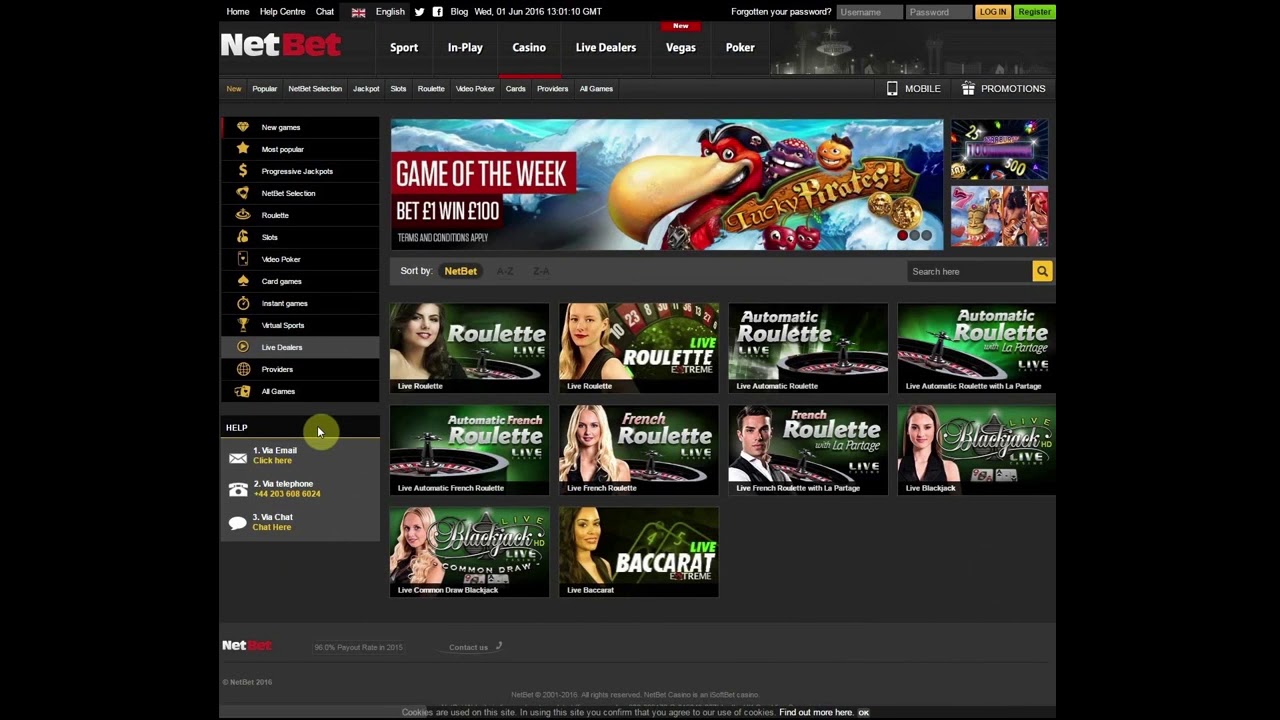1280x720 pixels.
Task: Open the Live Blackjack game thumbnail
Action: tap(977, 449)
